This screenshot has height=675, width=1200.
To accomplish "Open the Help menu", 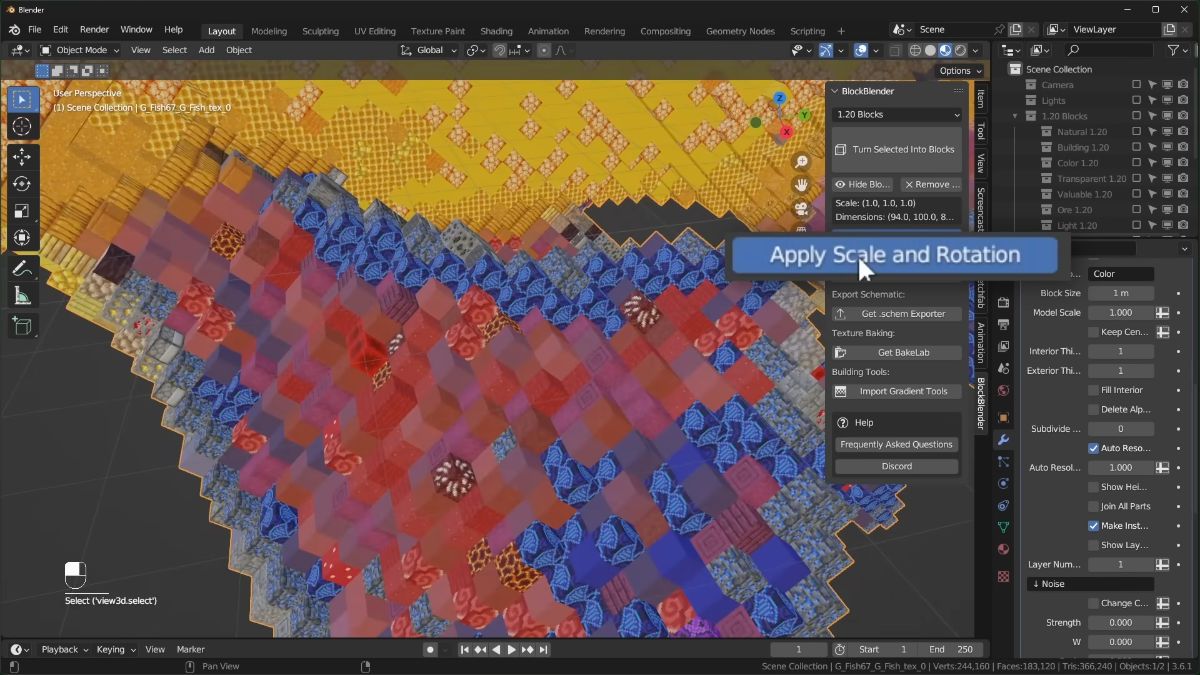I will point(173,29).
